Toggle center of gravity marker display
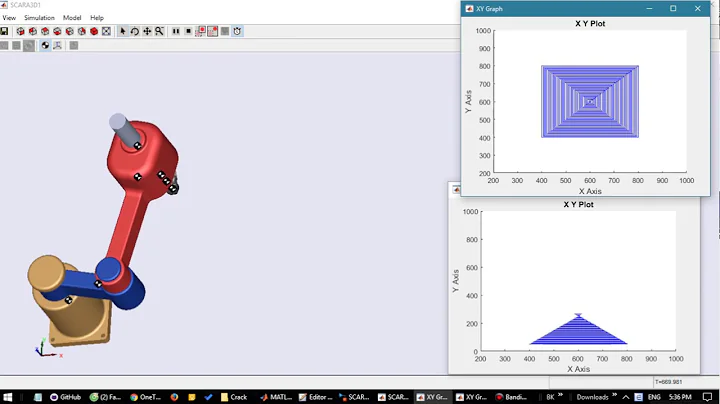This screenshot has height=404, width=720. point(45,45)
